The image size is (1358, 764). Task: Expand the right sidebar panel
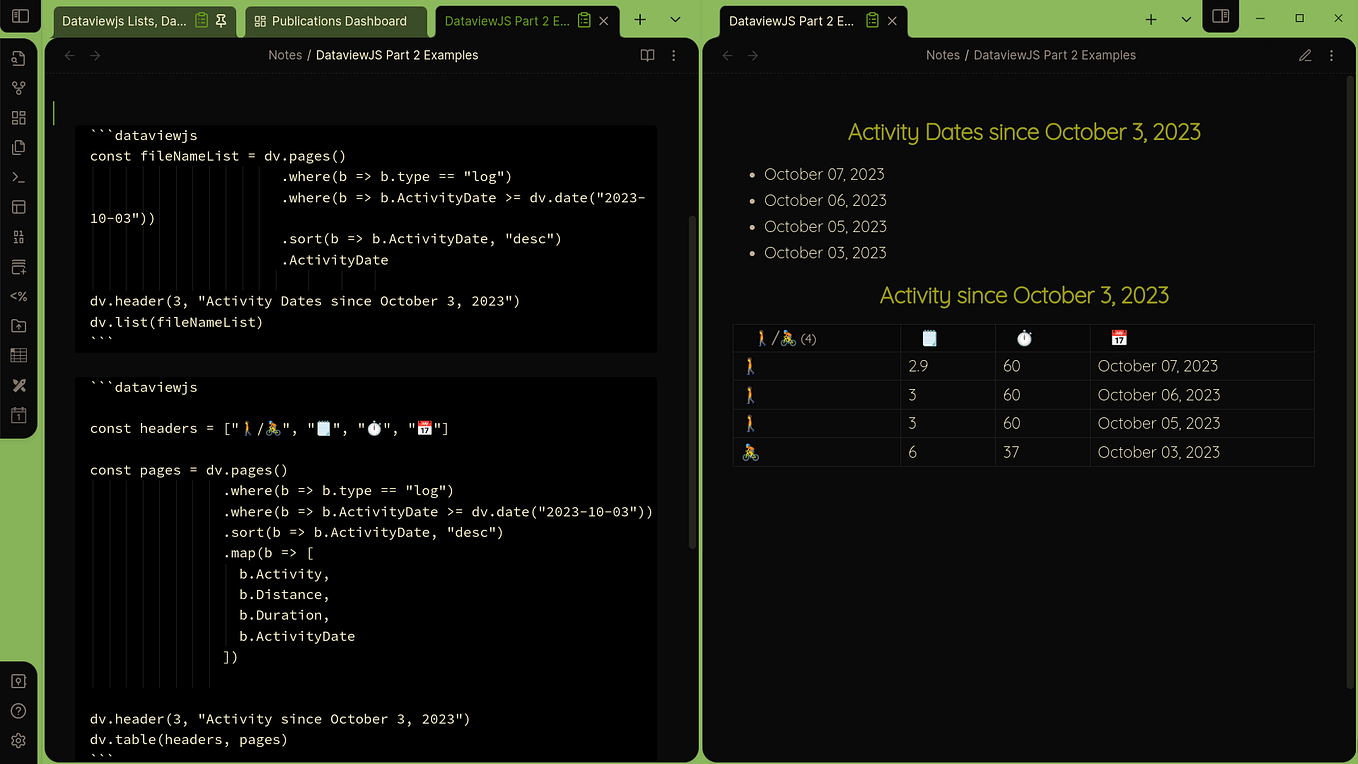(1220, 17)
